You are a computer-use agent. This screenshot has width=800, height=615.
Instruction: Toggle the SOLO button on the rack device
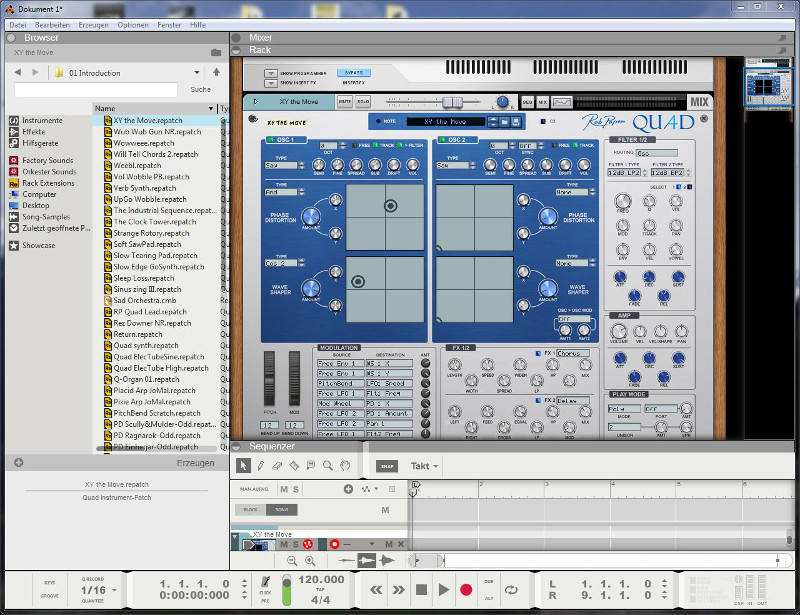[363, 102]
